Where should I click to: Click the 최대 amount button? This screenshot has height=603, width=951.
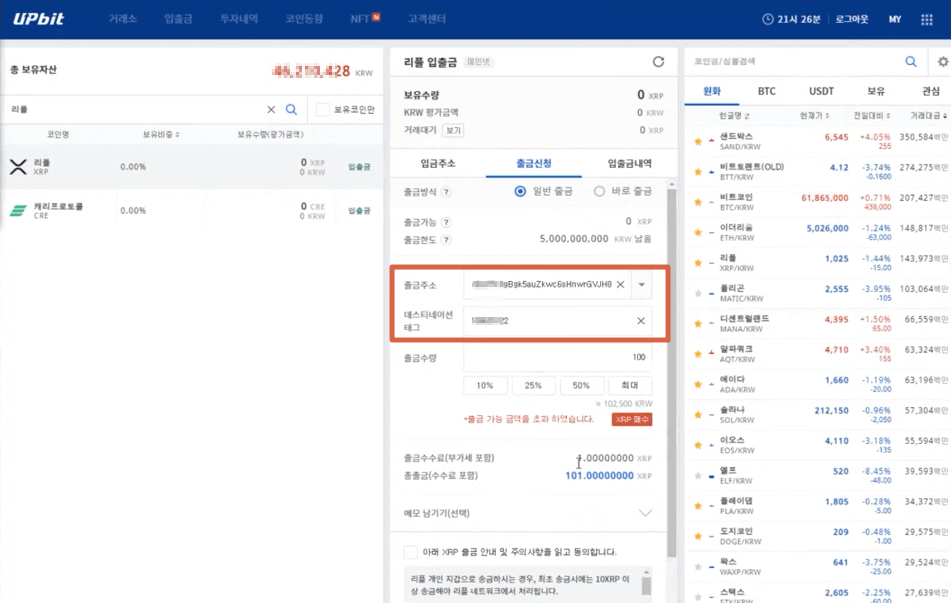pyautogui.click(x=630, y=385)
